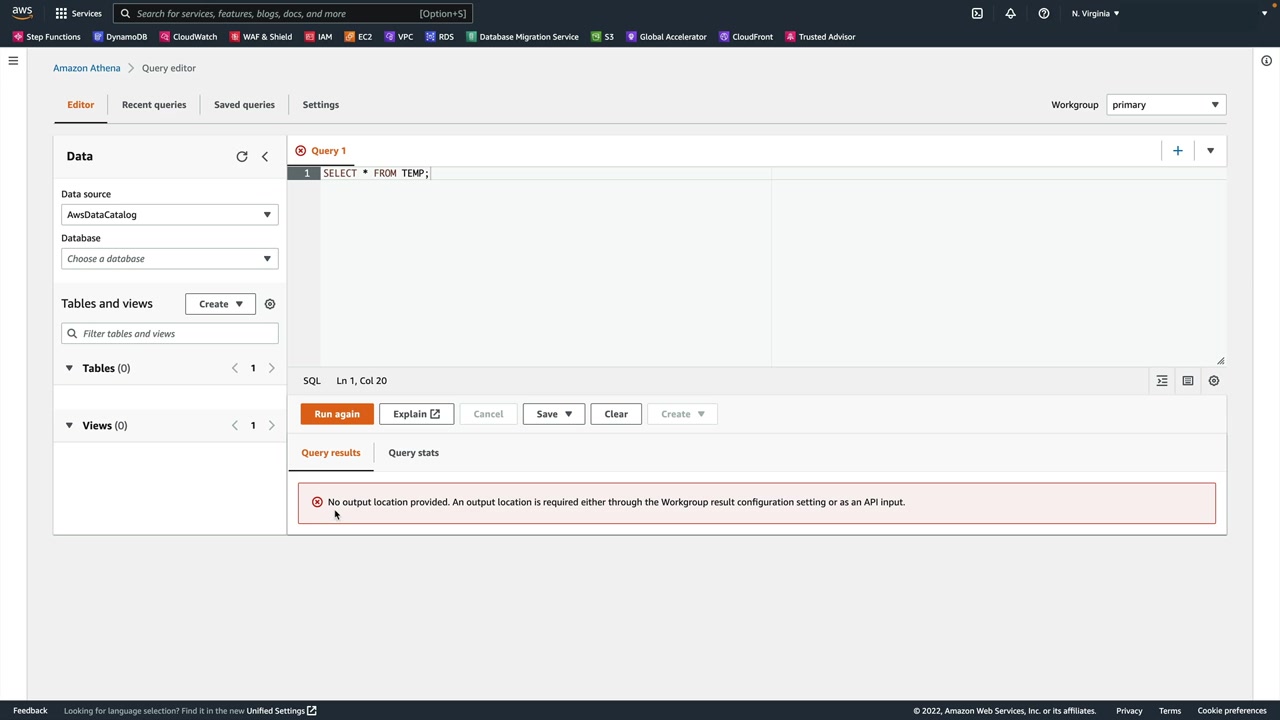Add a new query tab with plus

click(x=1178, y=151)
